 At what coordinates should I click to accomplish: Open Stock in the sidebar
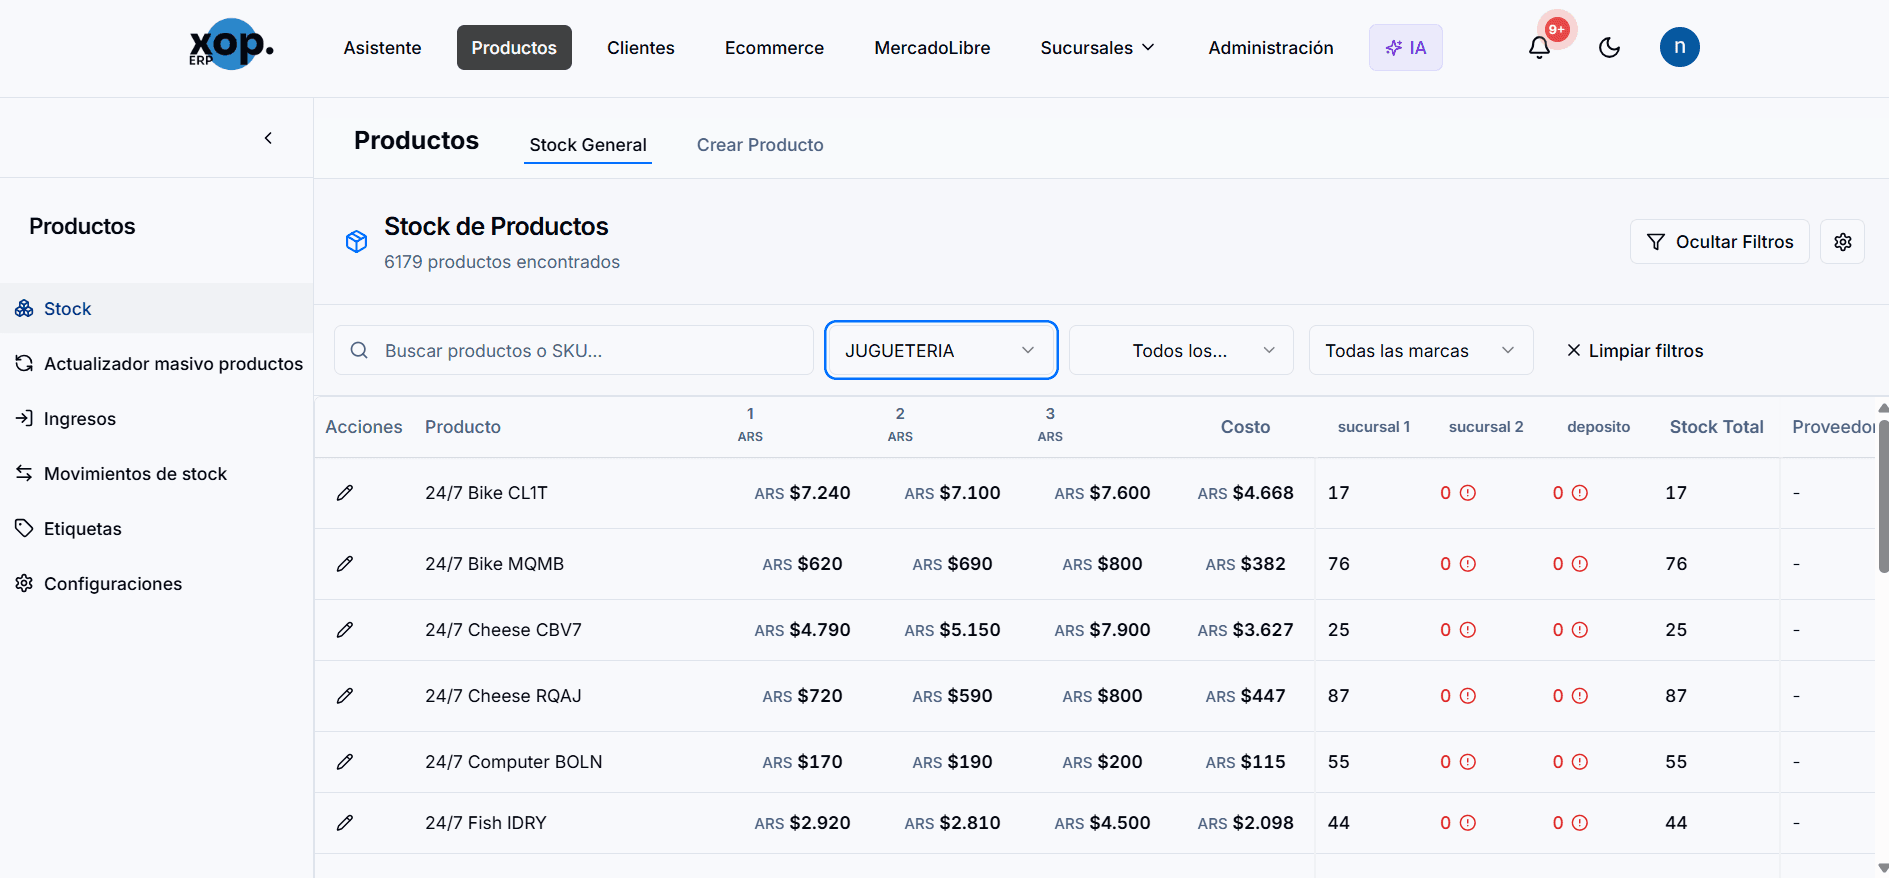coord(156,309)
